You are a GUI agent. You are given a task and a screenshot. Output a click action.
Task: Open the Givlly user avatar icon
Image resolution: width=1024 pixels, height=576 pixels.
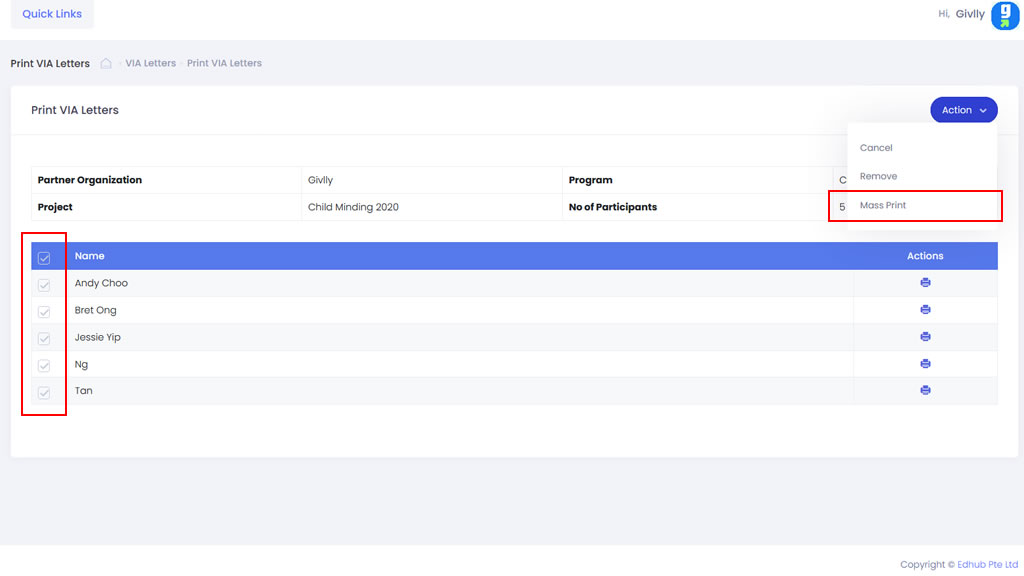point(1004,15)
